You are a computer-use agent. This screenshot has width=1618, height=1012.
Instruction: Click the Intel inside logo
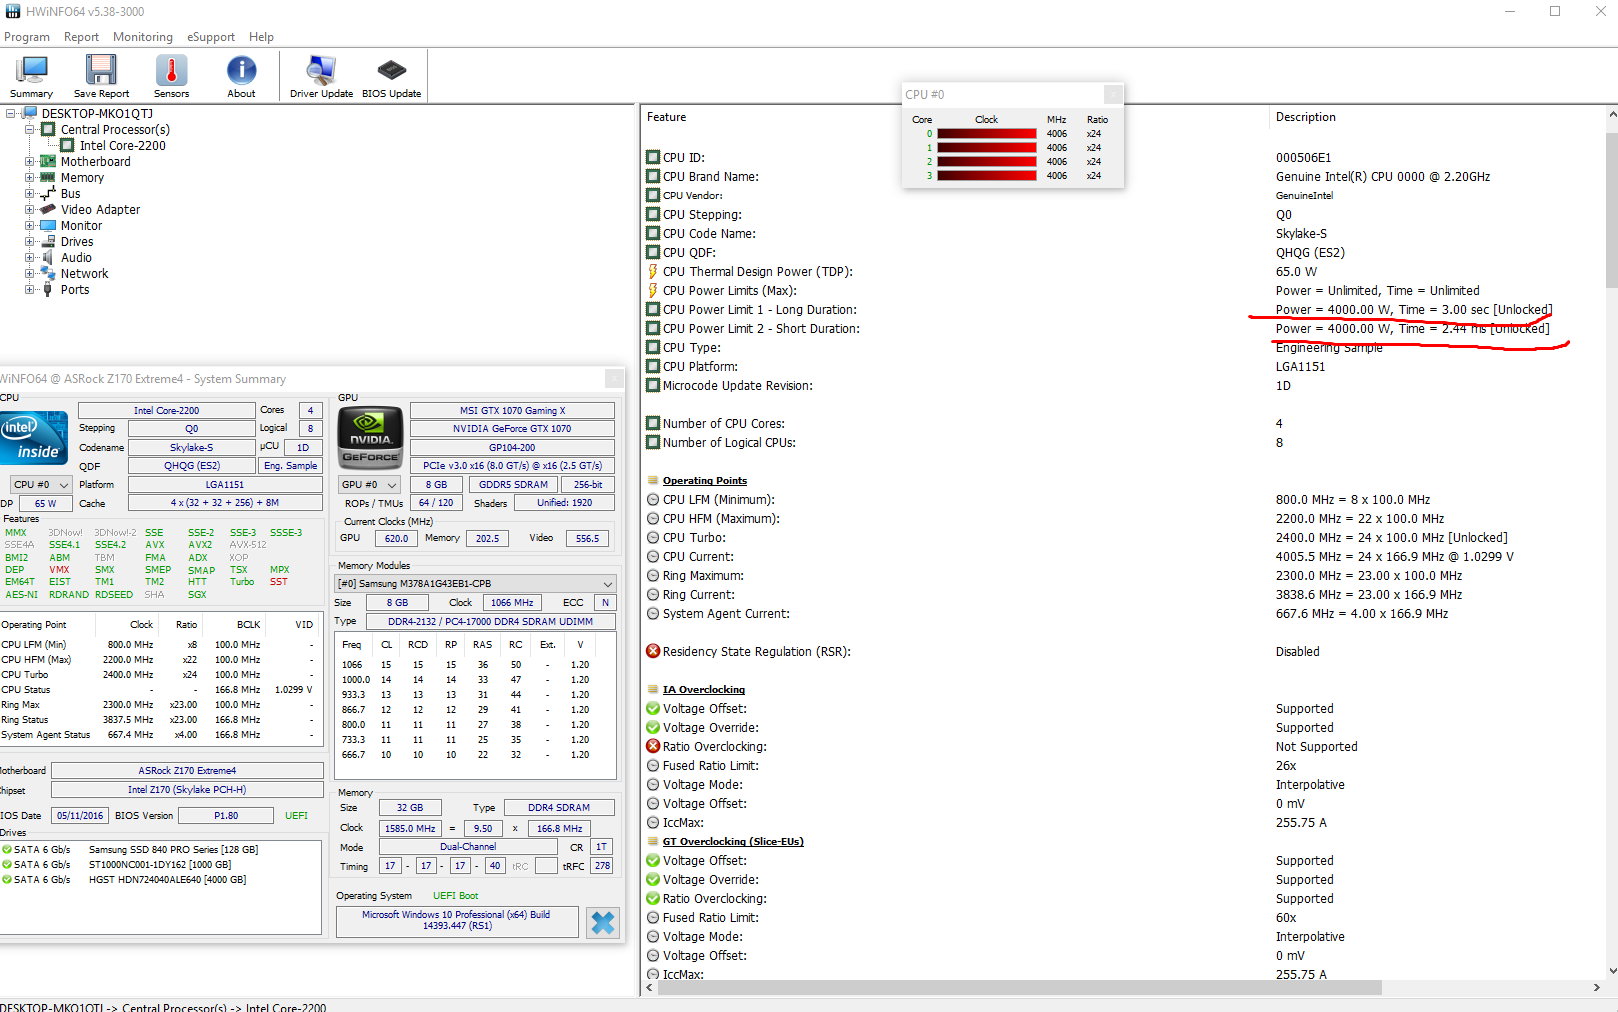[x=34, y=437]
